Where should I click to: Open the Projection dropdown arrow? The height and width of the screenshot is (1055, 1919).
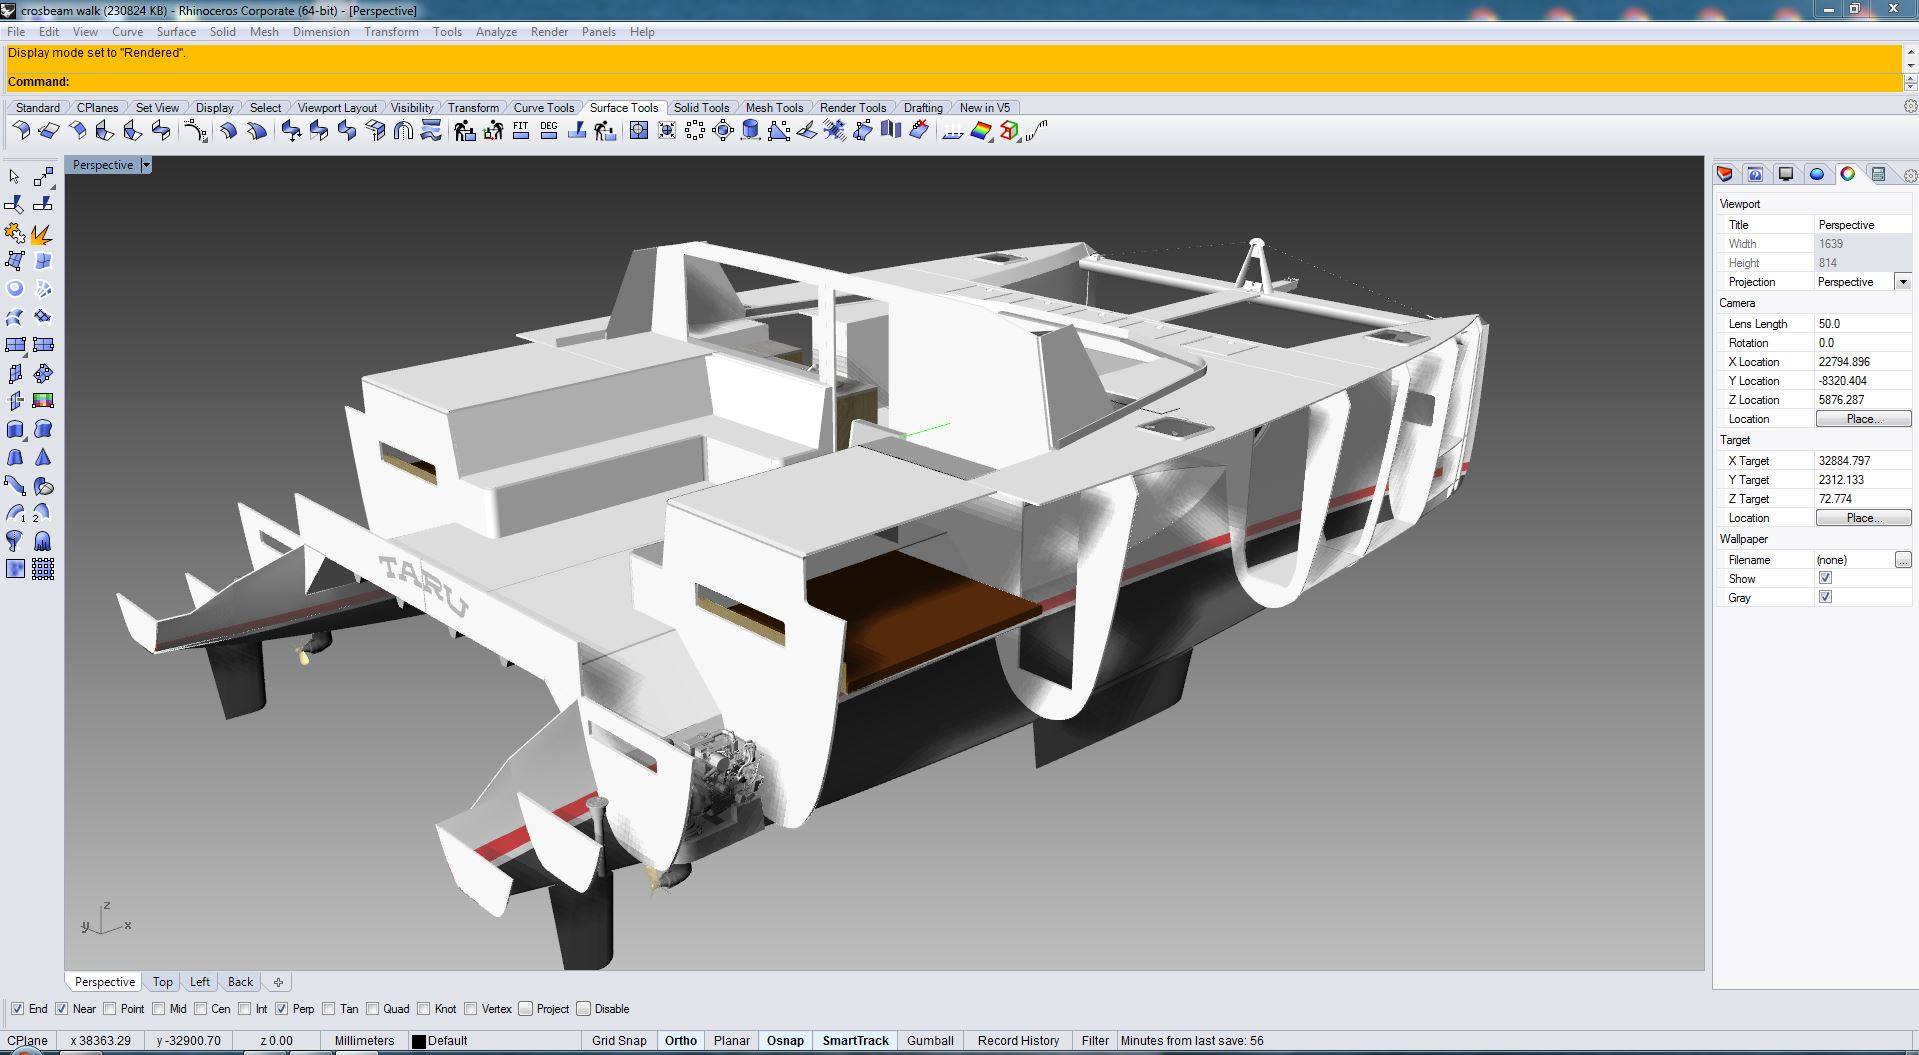tap(1902, 282)
